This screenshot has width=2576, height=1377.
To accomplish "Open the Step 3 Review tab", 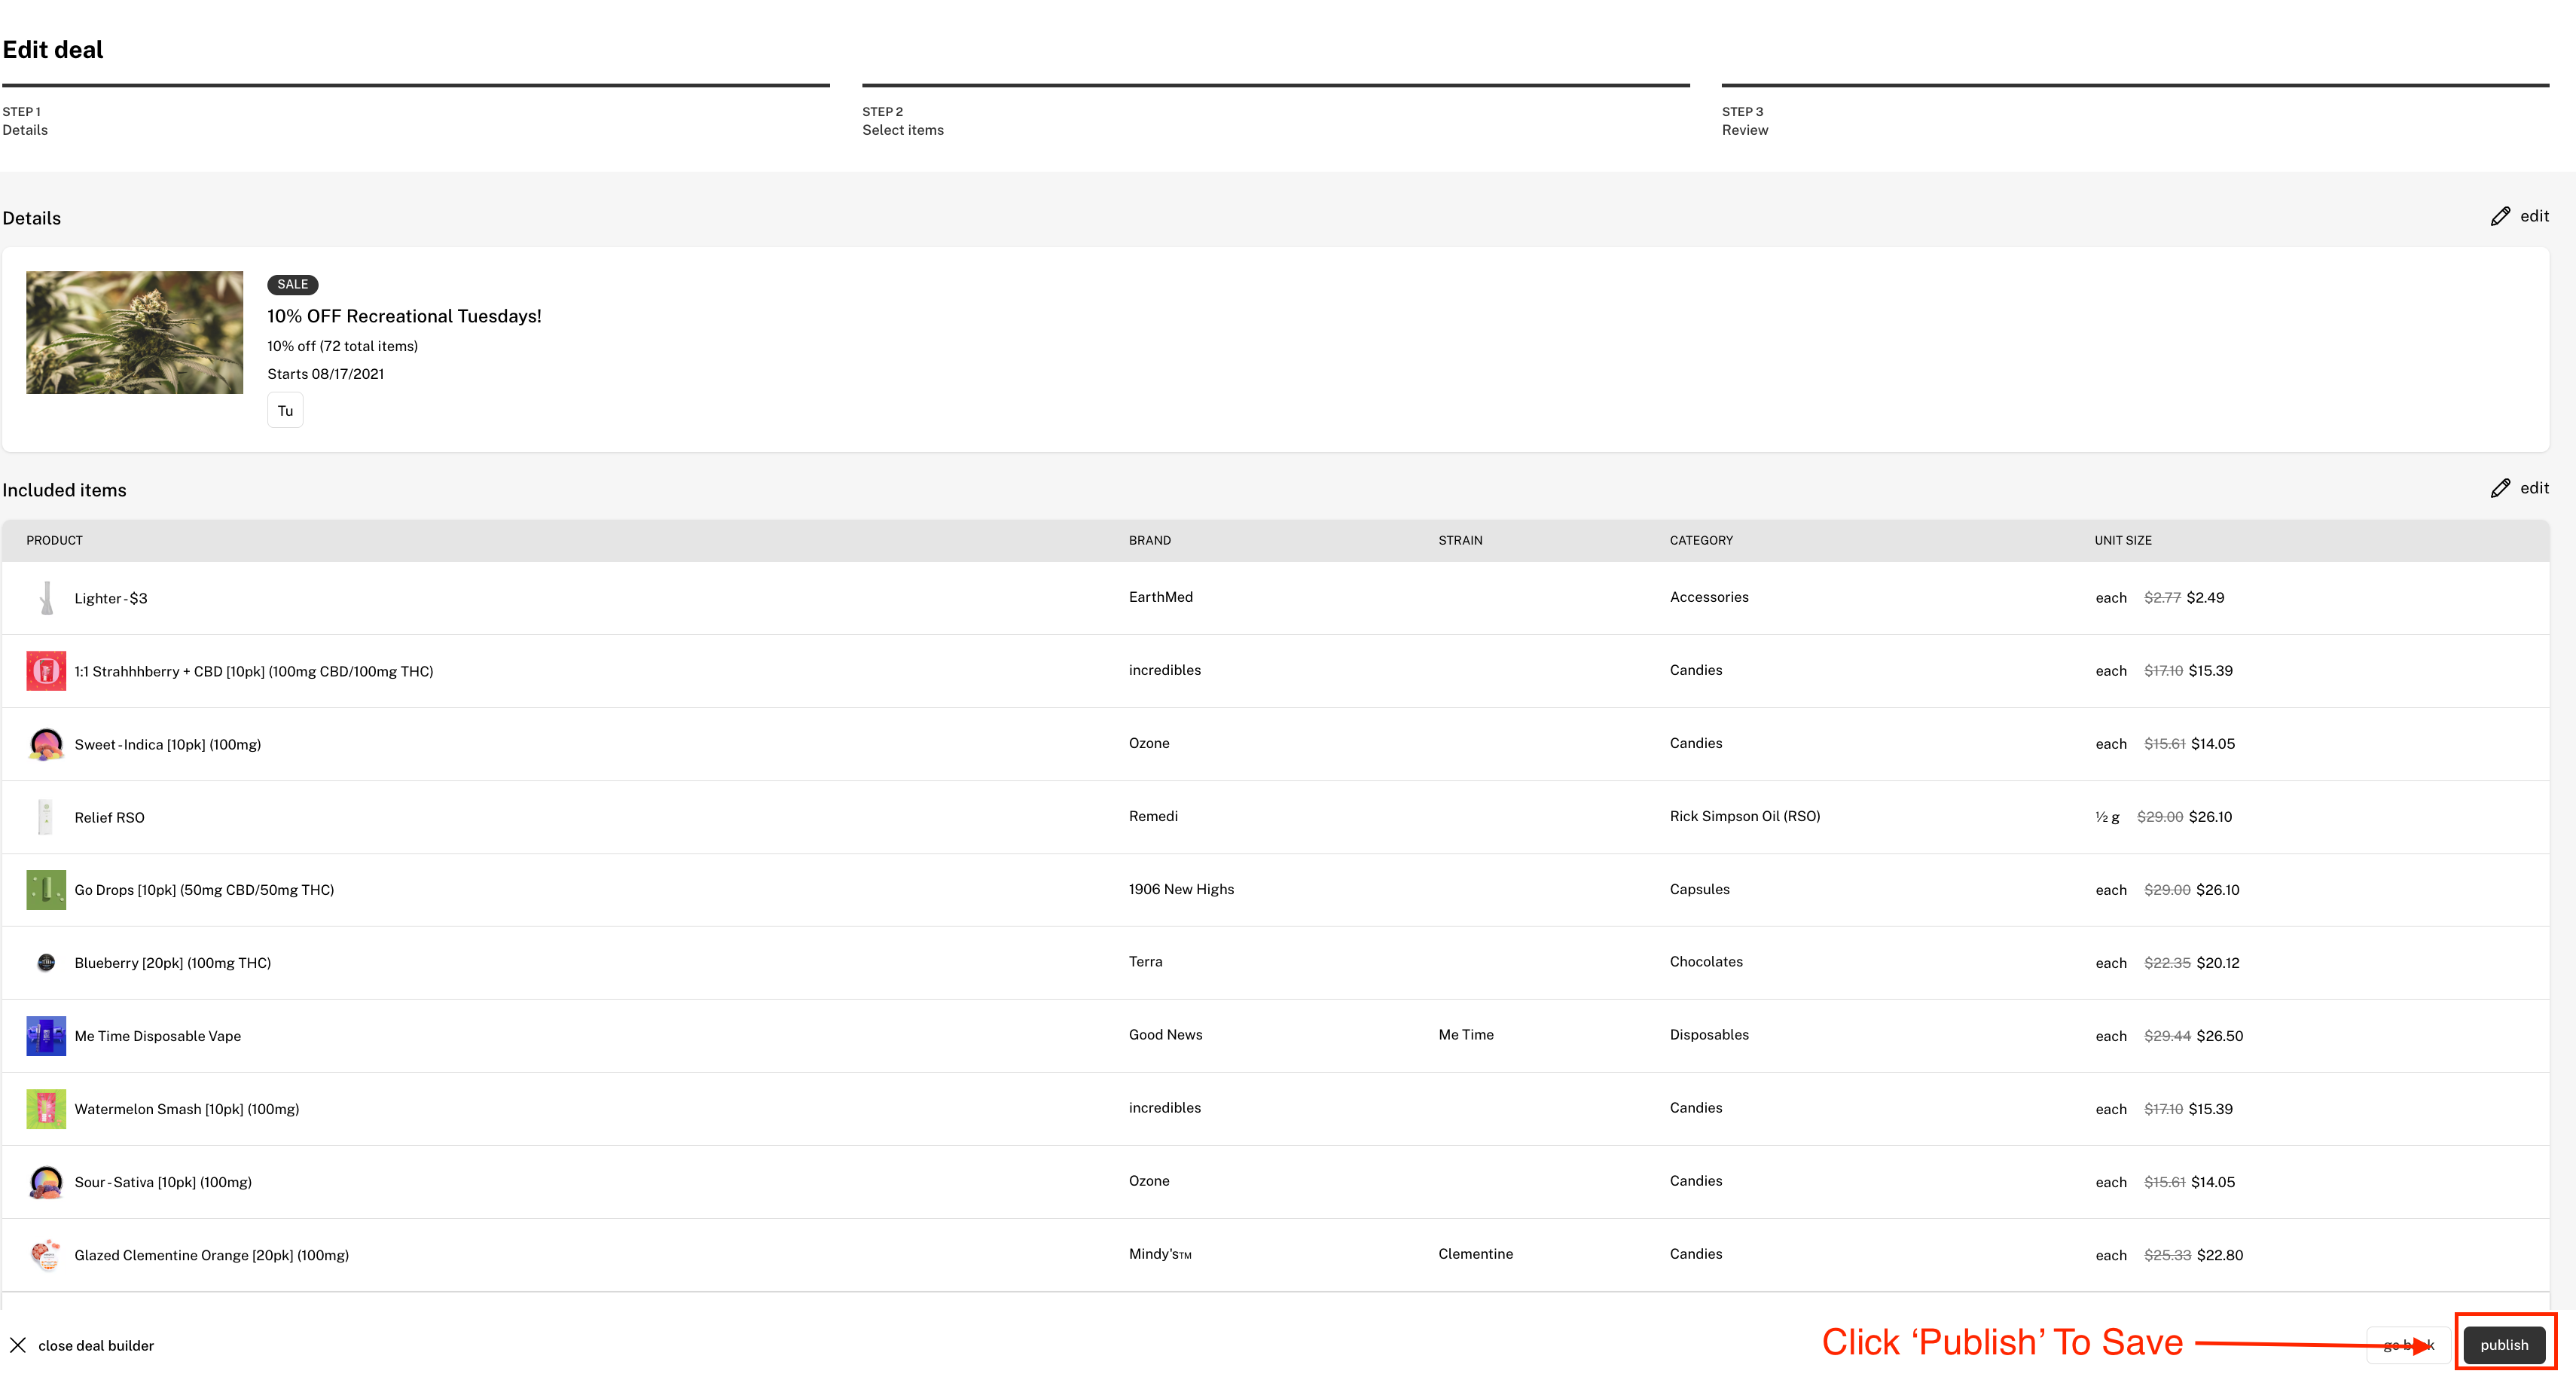I will click(1744, 121).
